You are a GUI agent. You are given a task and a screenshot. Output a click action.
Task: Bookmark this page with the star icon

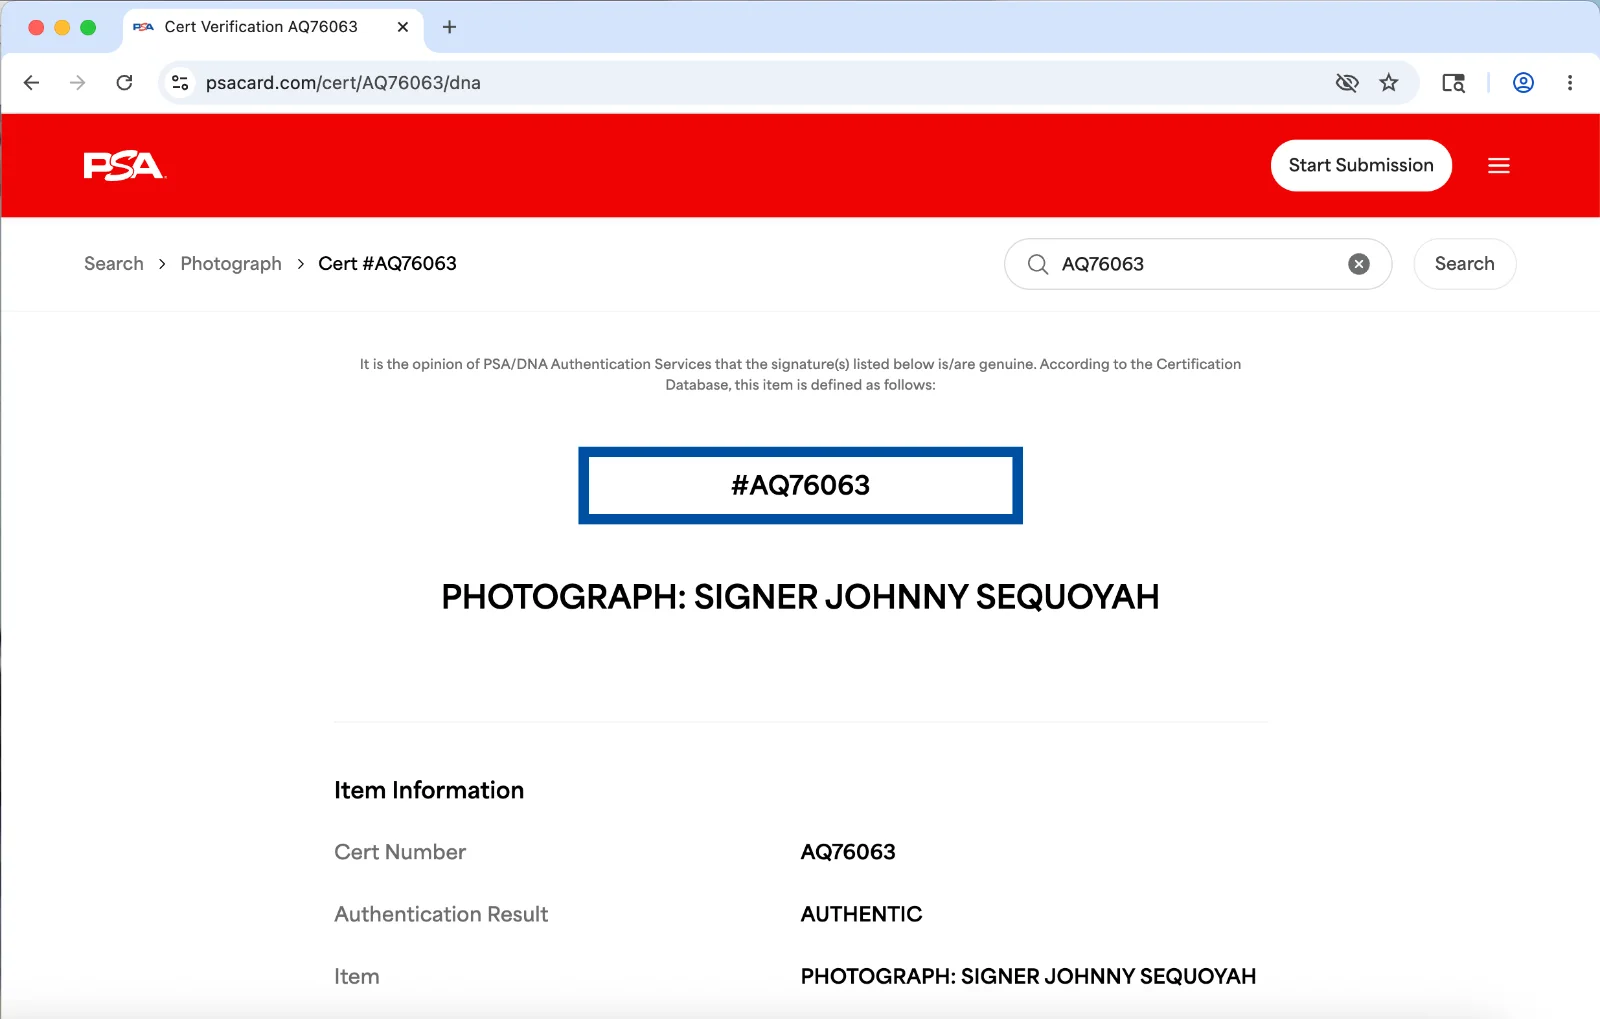pos(1389,83)
